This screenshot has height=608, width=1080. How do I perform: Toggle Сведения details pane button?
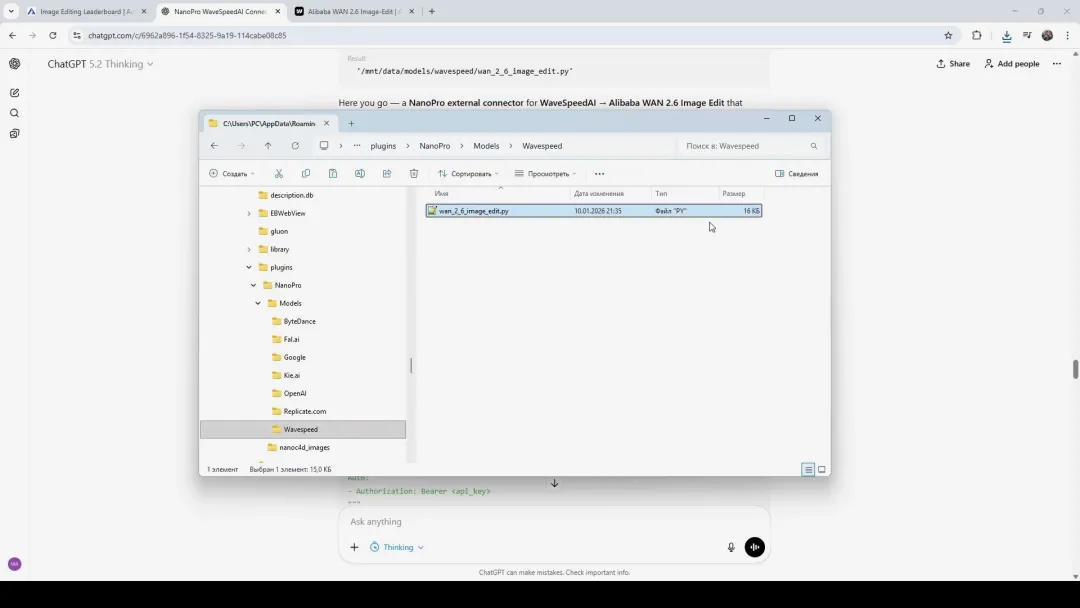point(797,174)
